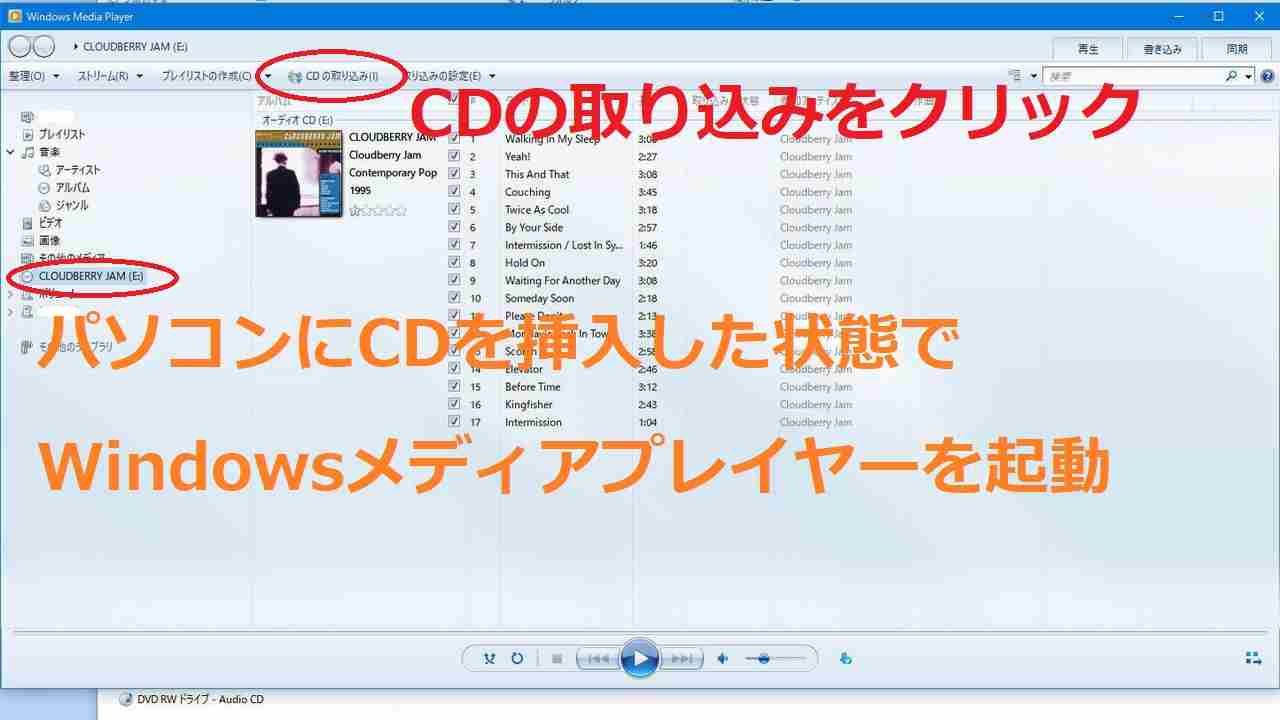Uncheck track 3 This And That checkbox

tap(454, 174)
